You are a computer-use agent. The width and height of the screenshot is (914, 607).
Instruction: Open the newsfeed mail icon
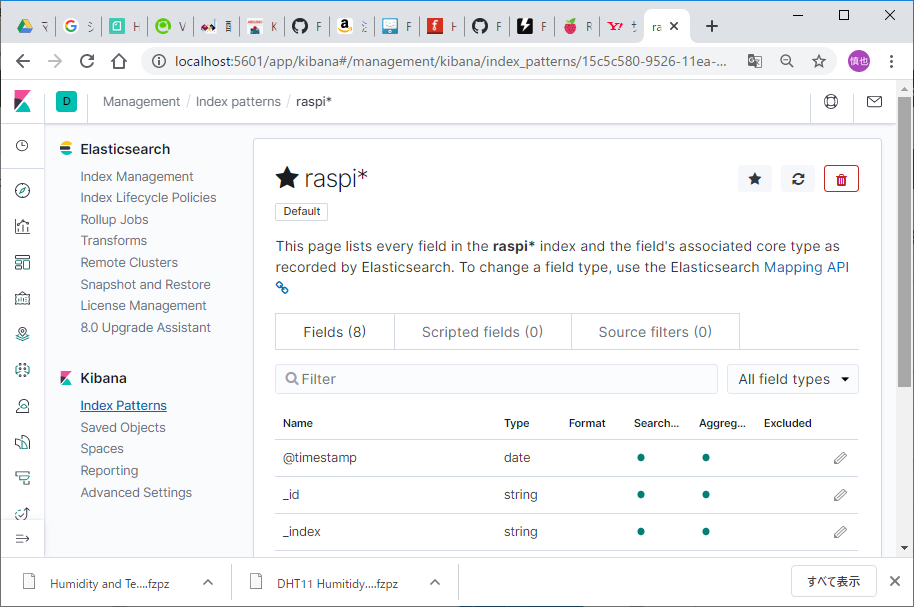tap(874, 101)
